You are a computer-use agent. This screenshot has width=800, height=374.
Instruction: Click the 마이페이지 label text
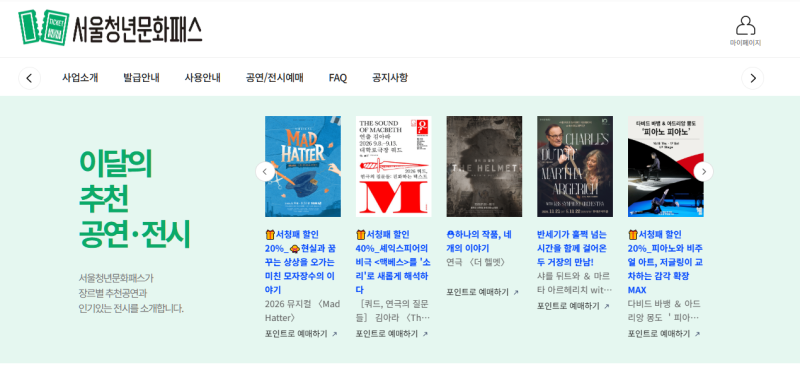point(745,43)
